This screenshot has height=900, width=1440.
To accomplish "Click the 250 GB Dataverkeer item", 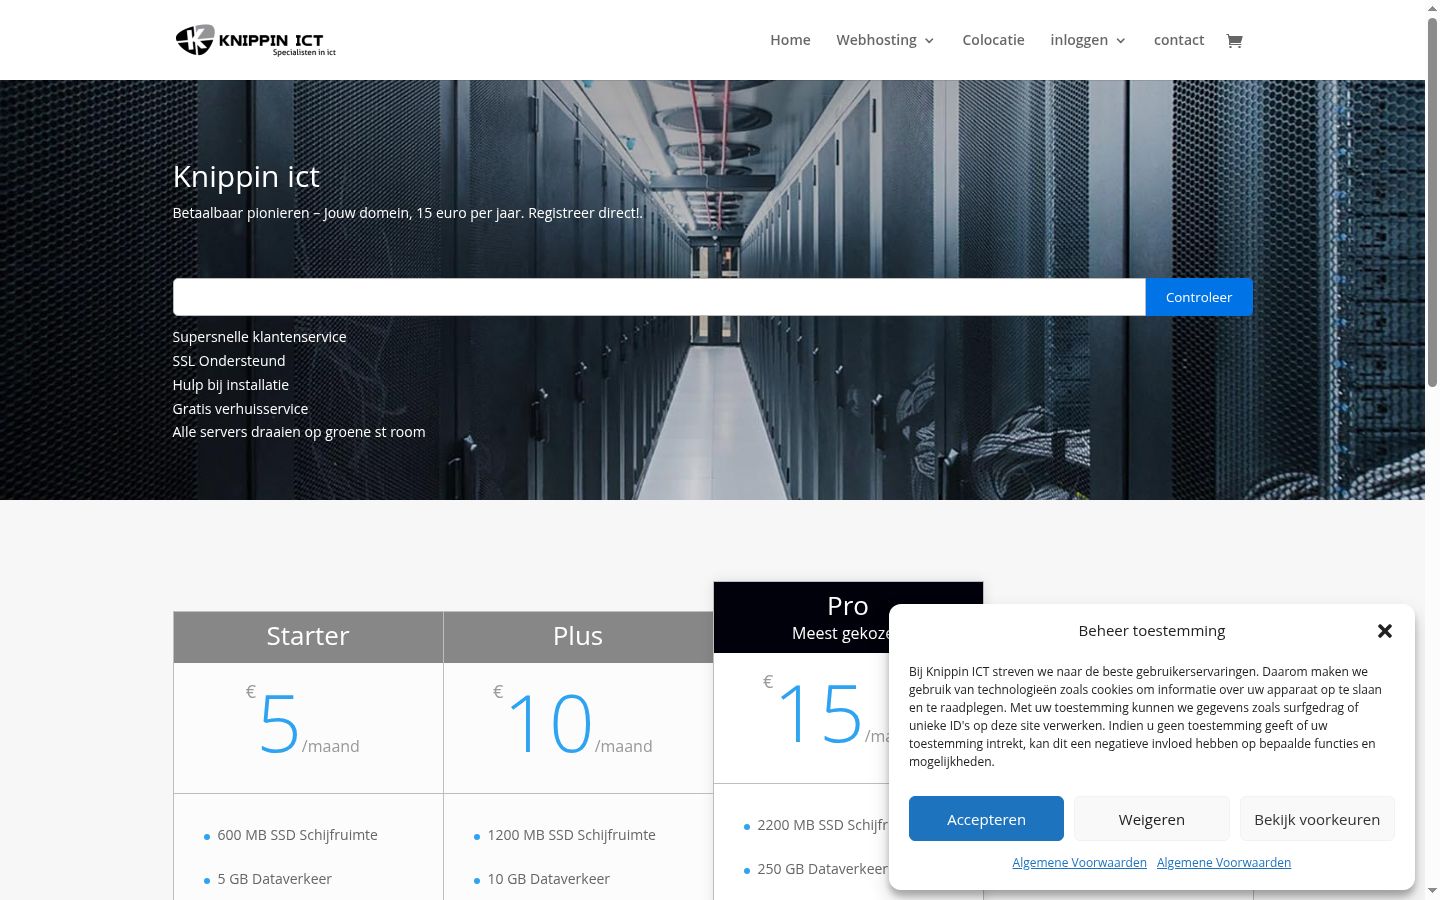I will point(822,869).
